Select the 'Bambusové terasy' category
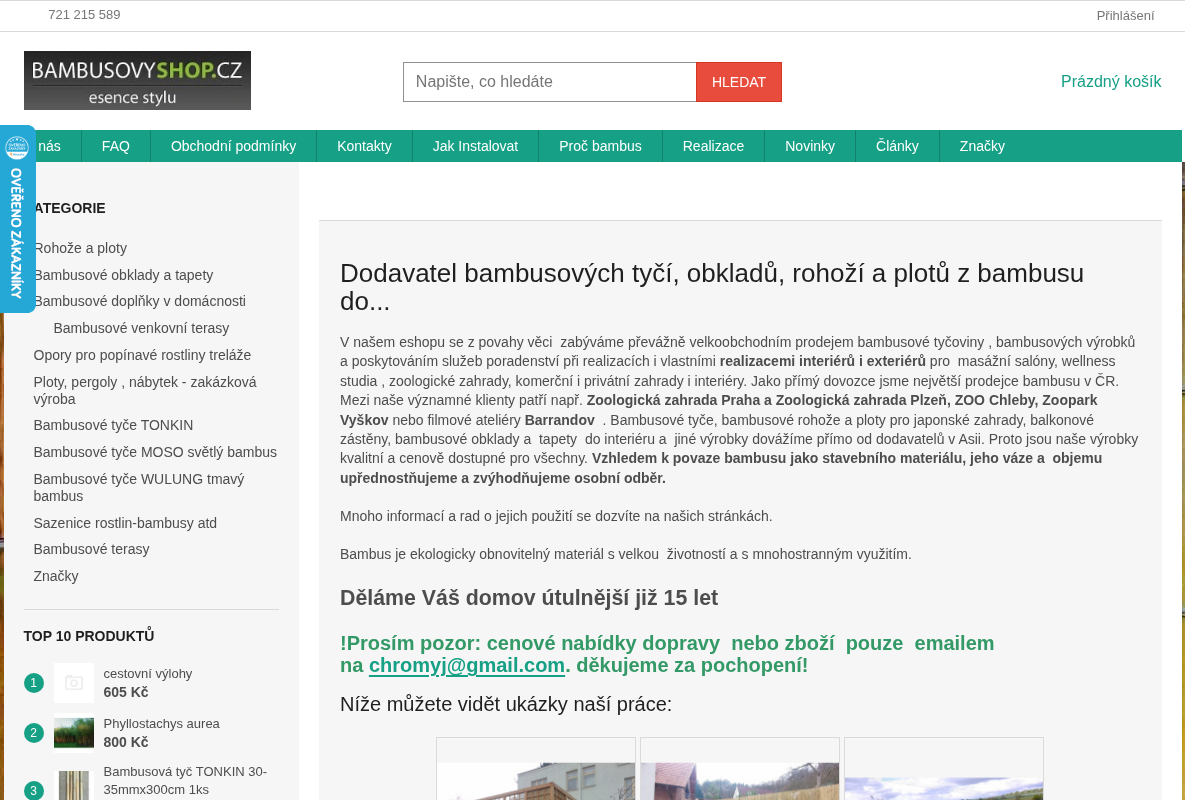This screenshot has height=800, width=1200. click(x=91, y=549)
